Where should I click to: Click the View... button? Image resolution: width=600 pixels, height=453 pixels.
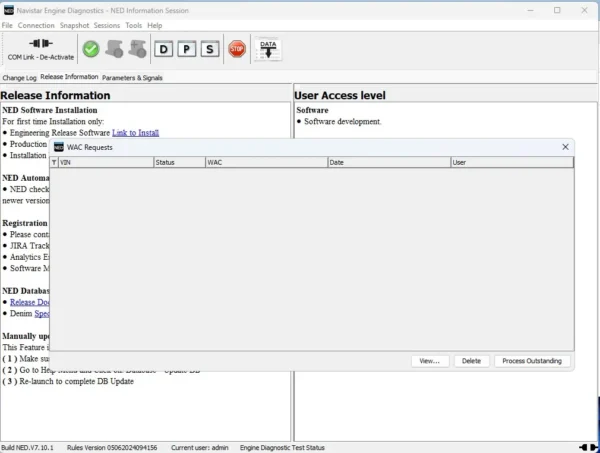point(430,361)
